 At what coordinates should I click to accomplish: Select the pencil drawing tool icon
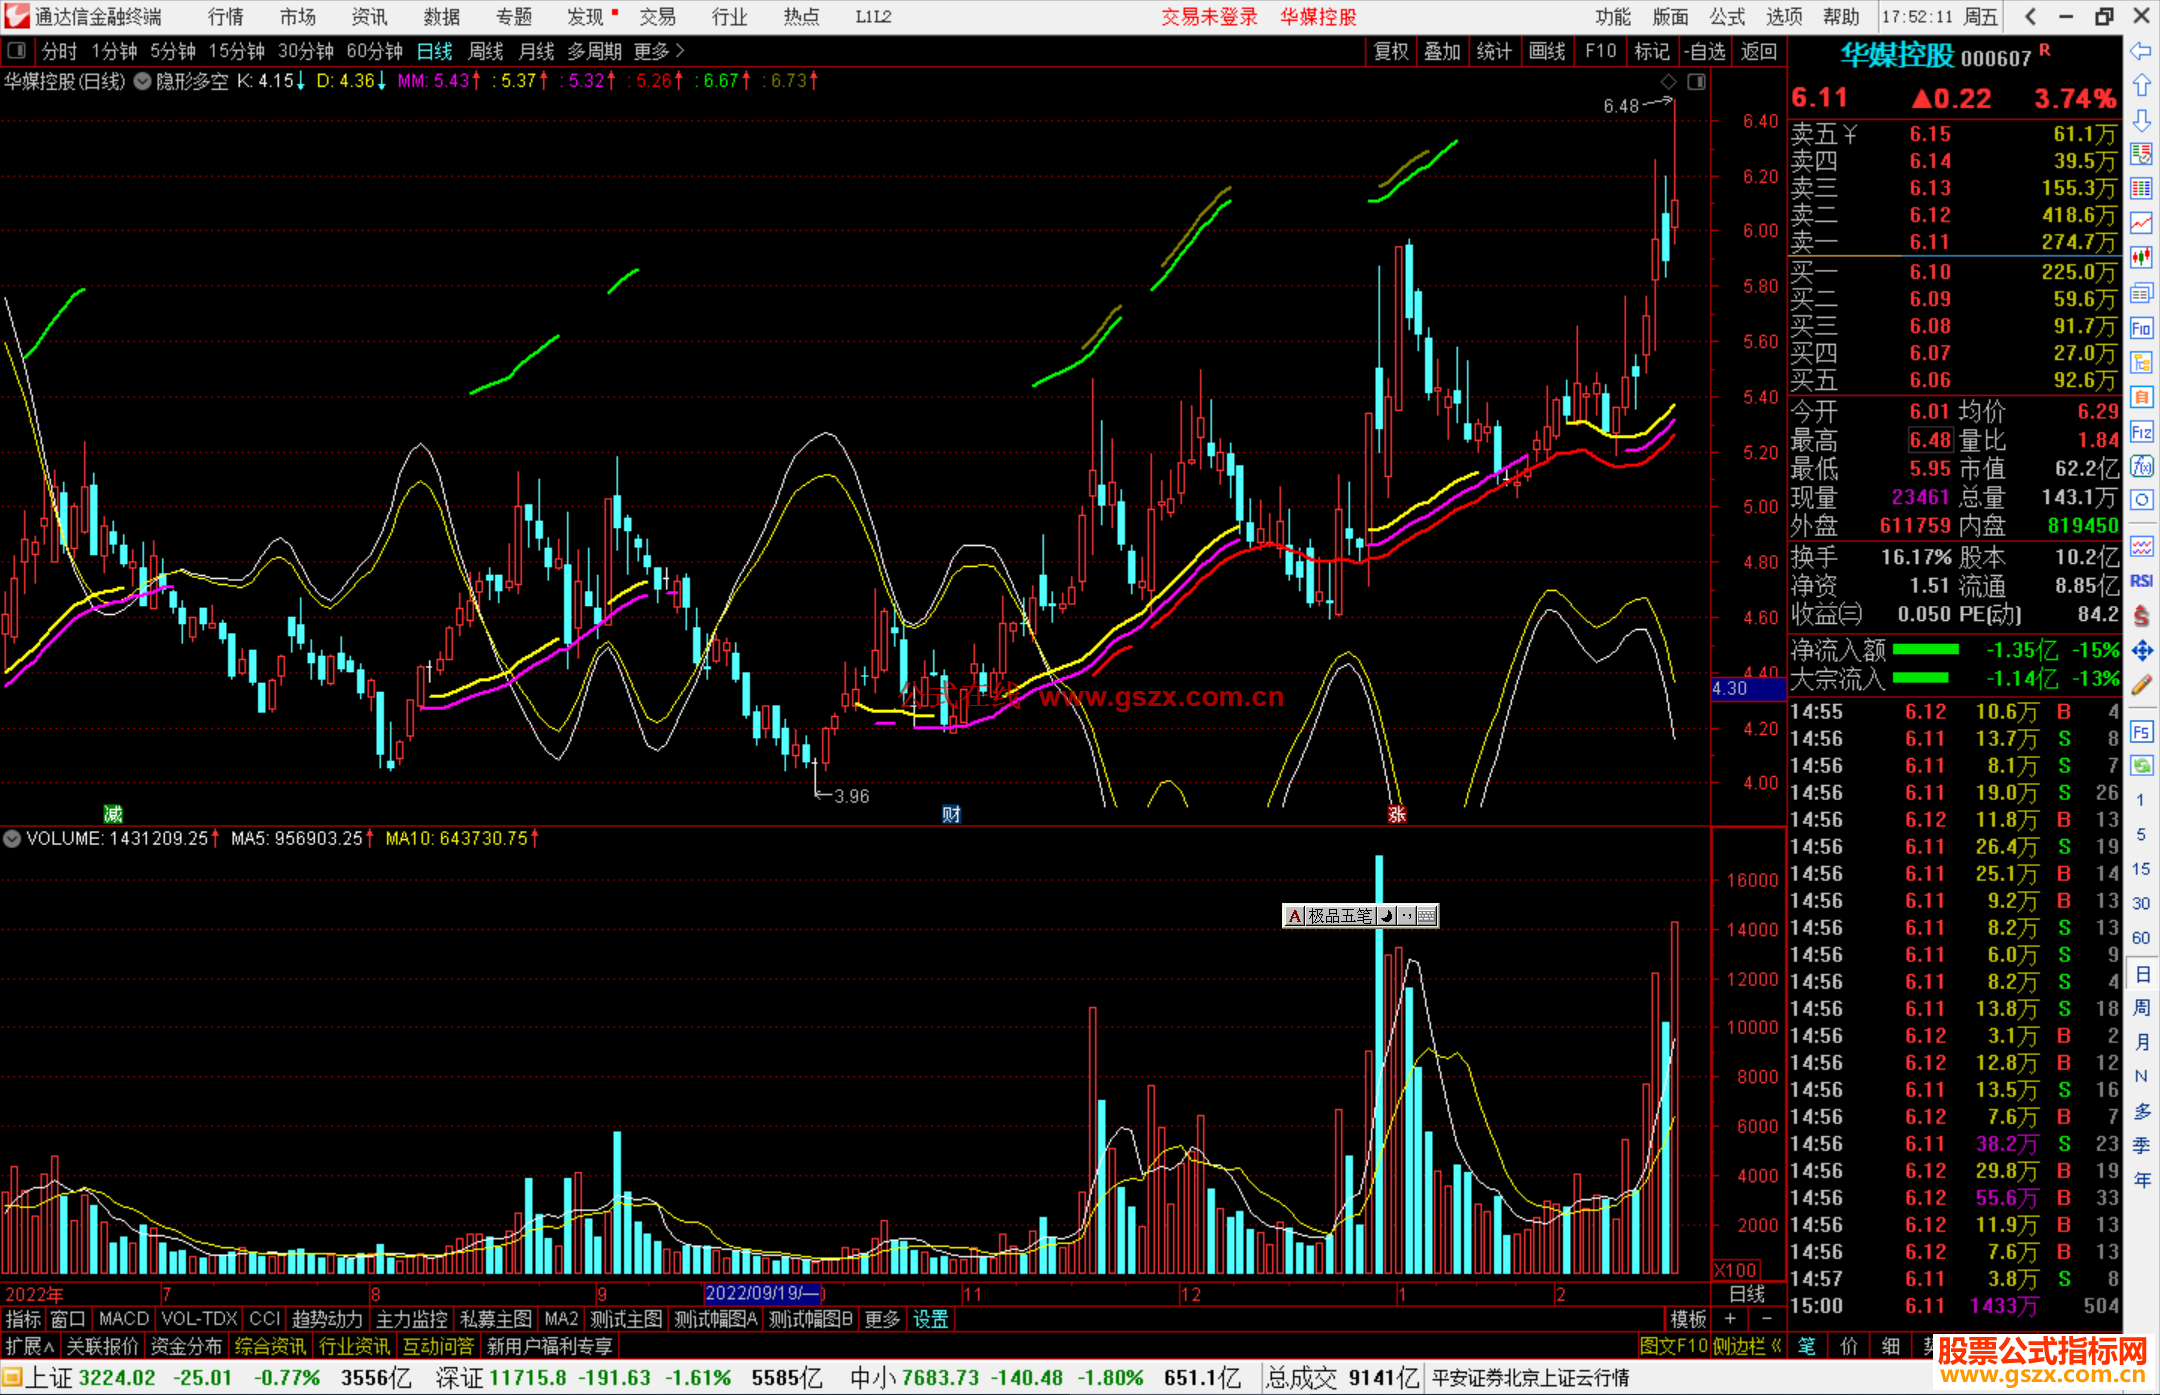pos(2141,685)
